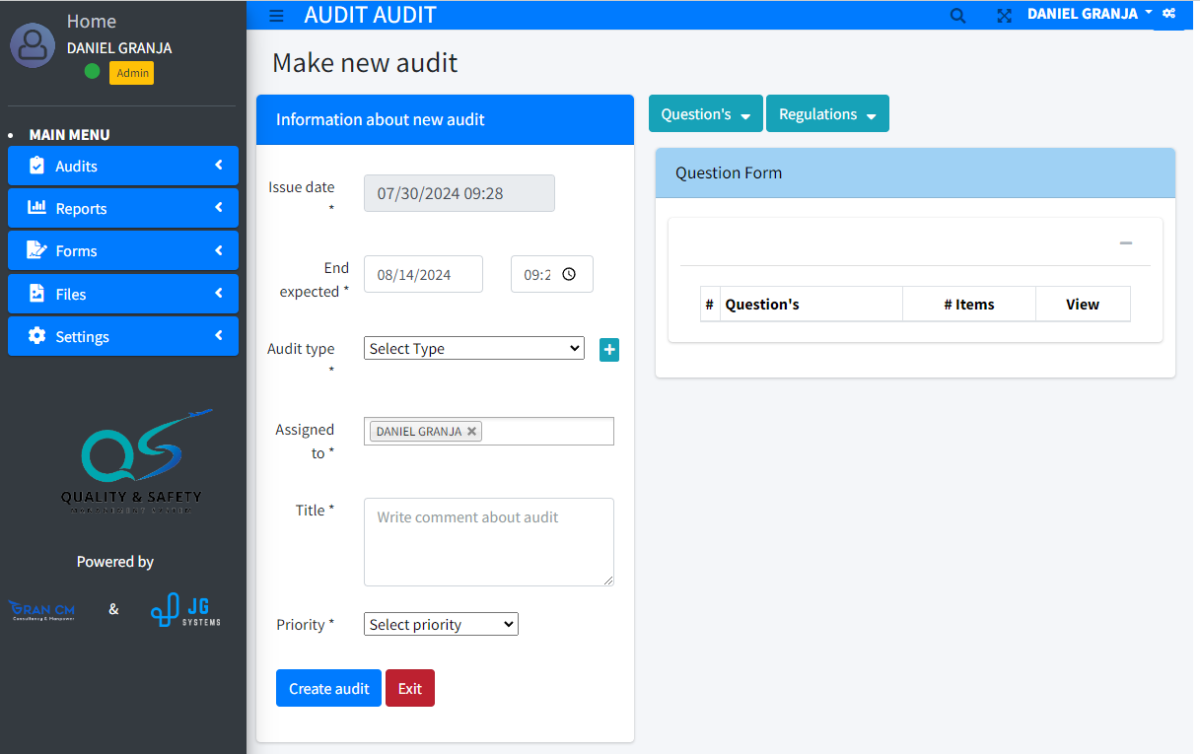
Task: Click the user avatar in the sidebar
Action: (x=32, y=45)
